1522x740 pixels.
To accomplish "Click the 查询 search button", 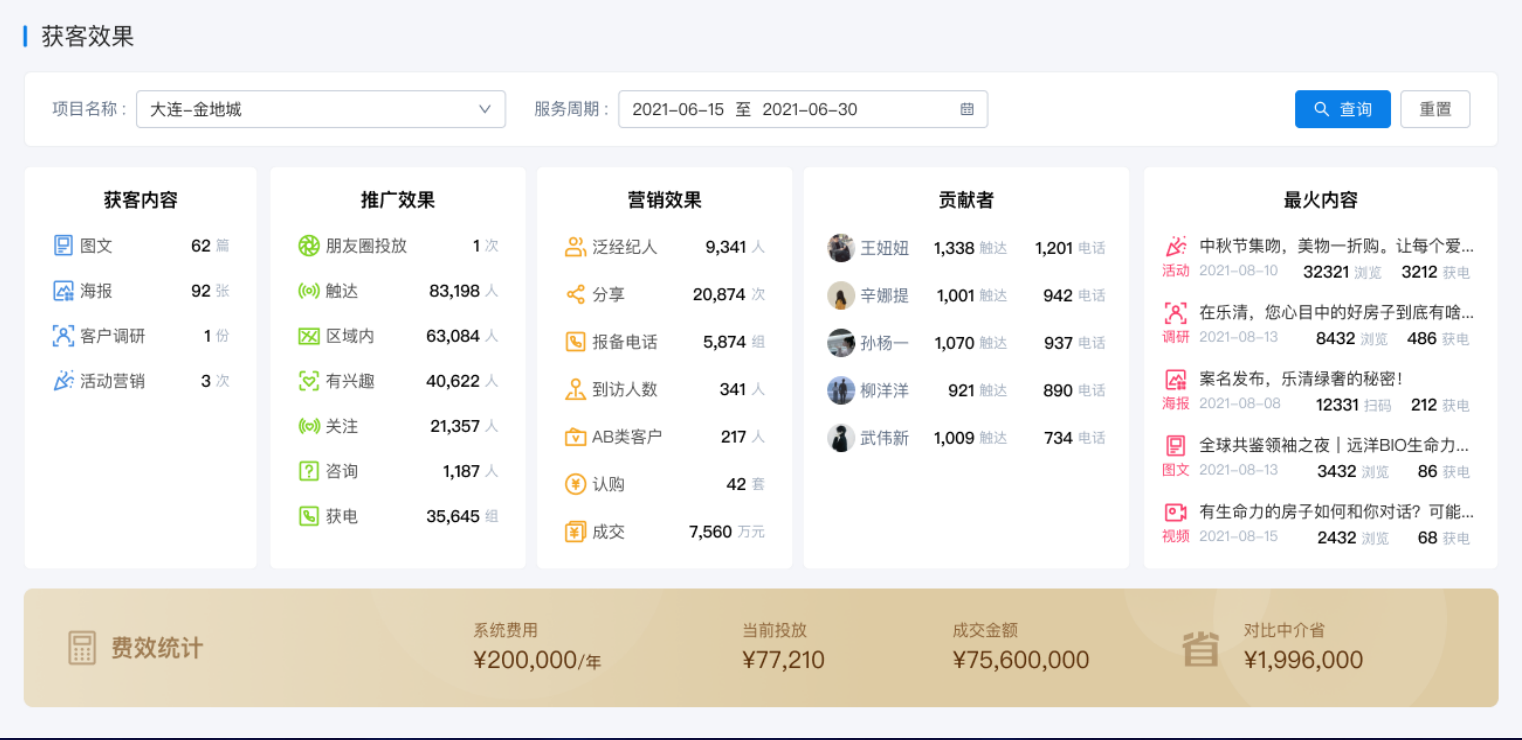I will pos(1342,109).
